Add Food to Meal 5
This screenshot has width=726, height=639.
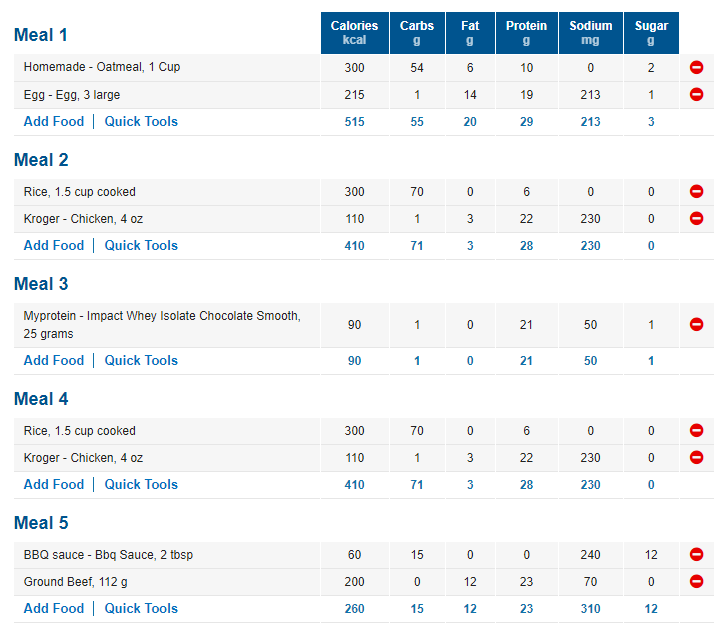(54, 608)
